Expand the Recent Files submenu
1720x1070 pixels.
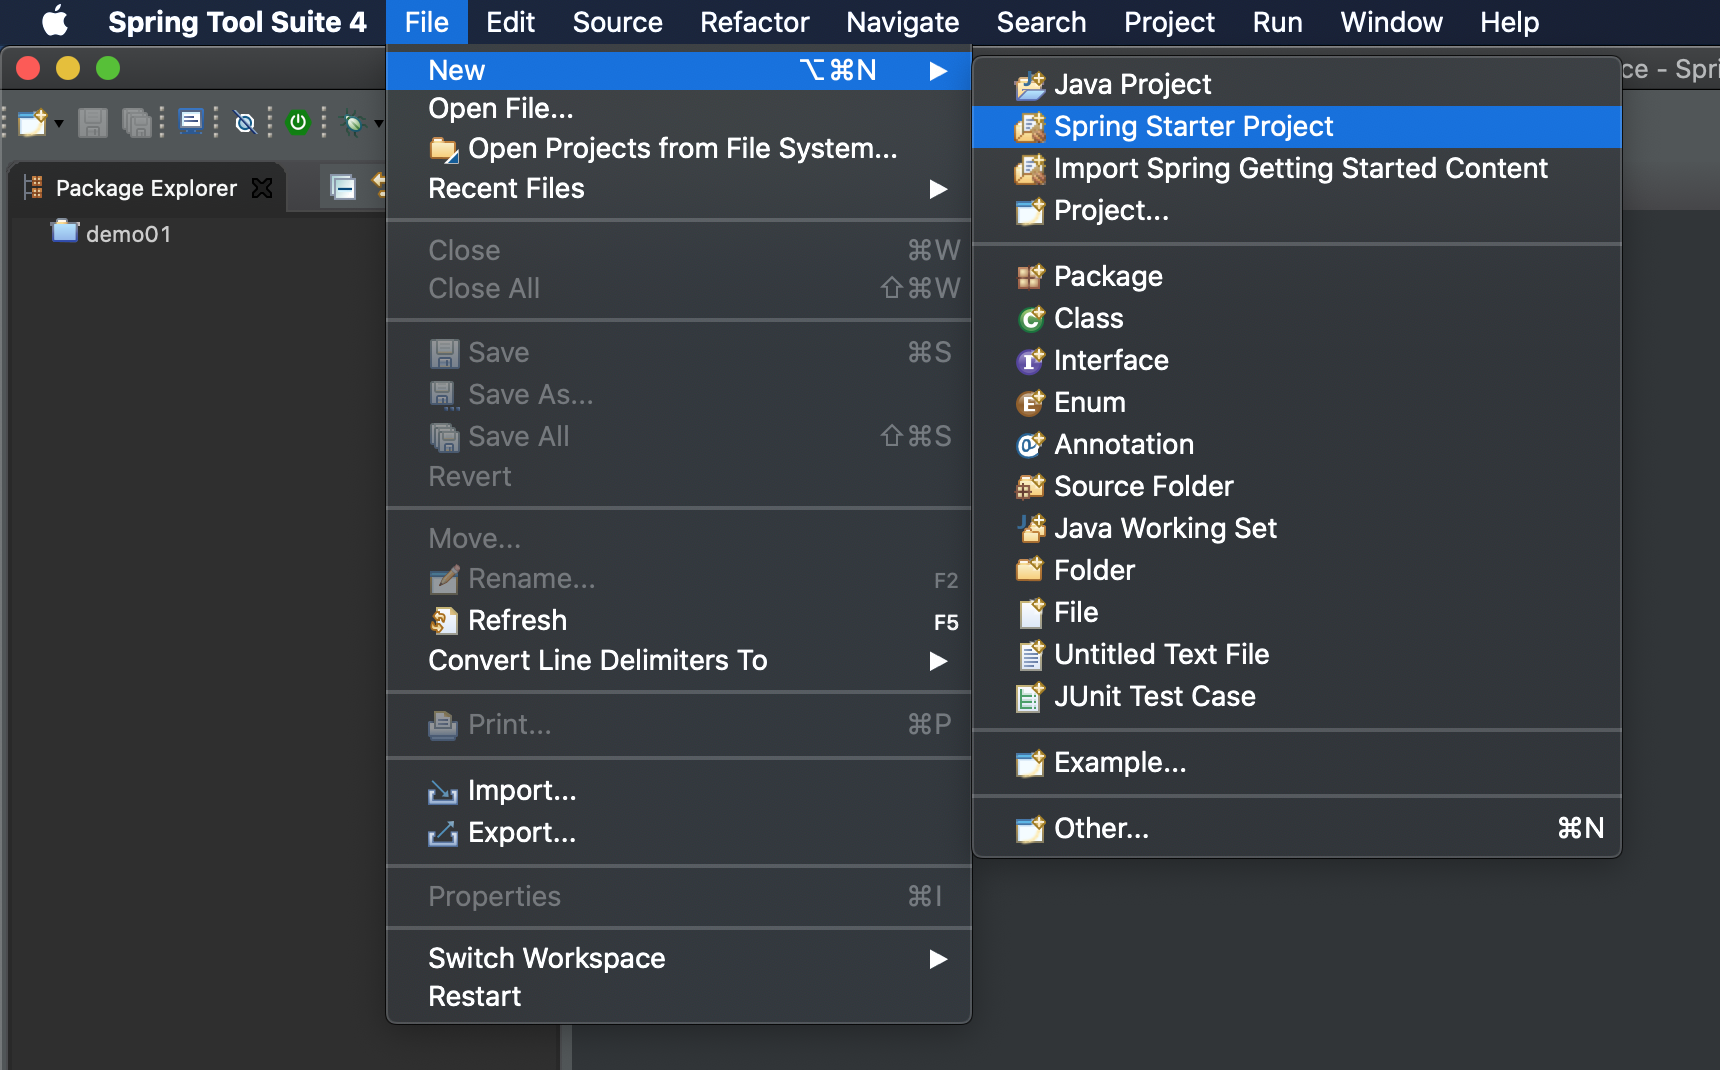(x=679, y=188)
